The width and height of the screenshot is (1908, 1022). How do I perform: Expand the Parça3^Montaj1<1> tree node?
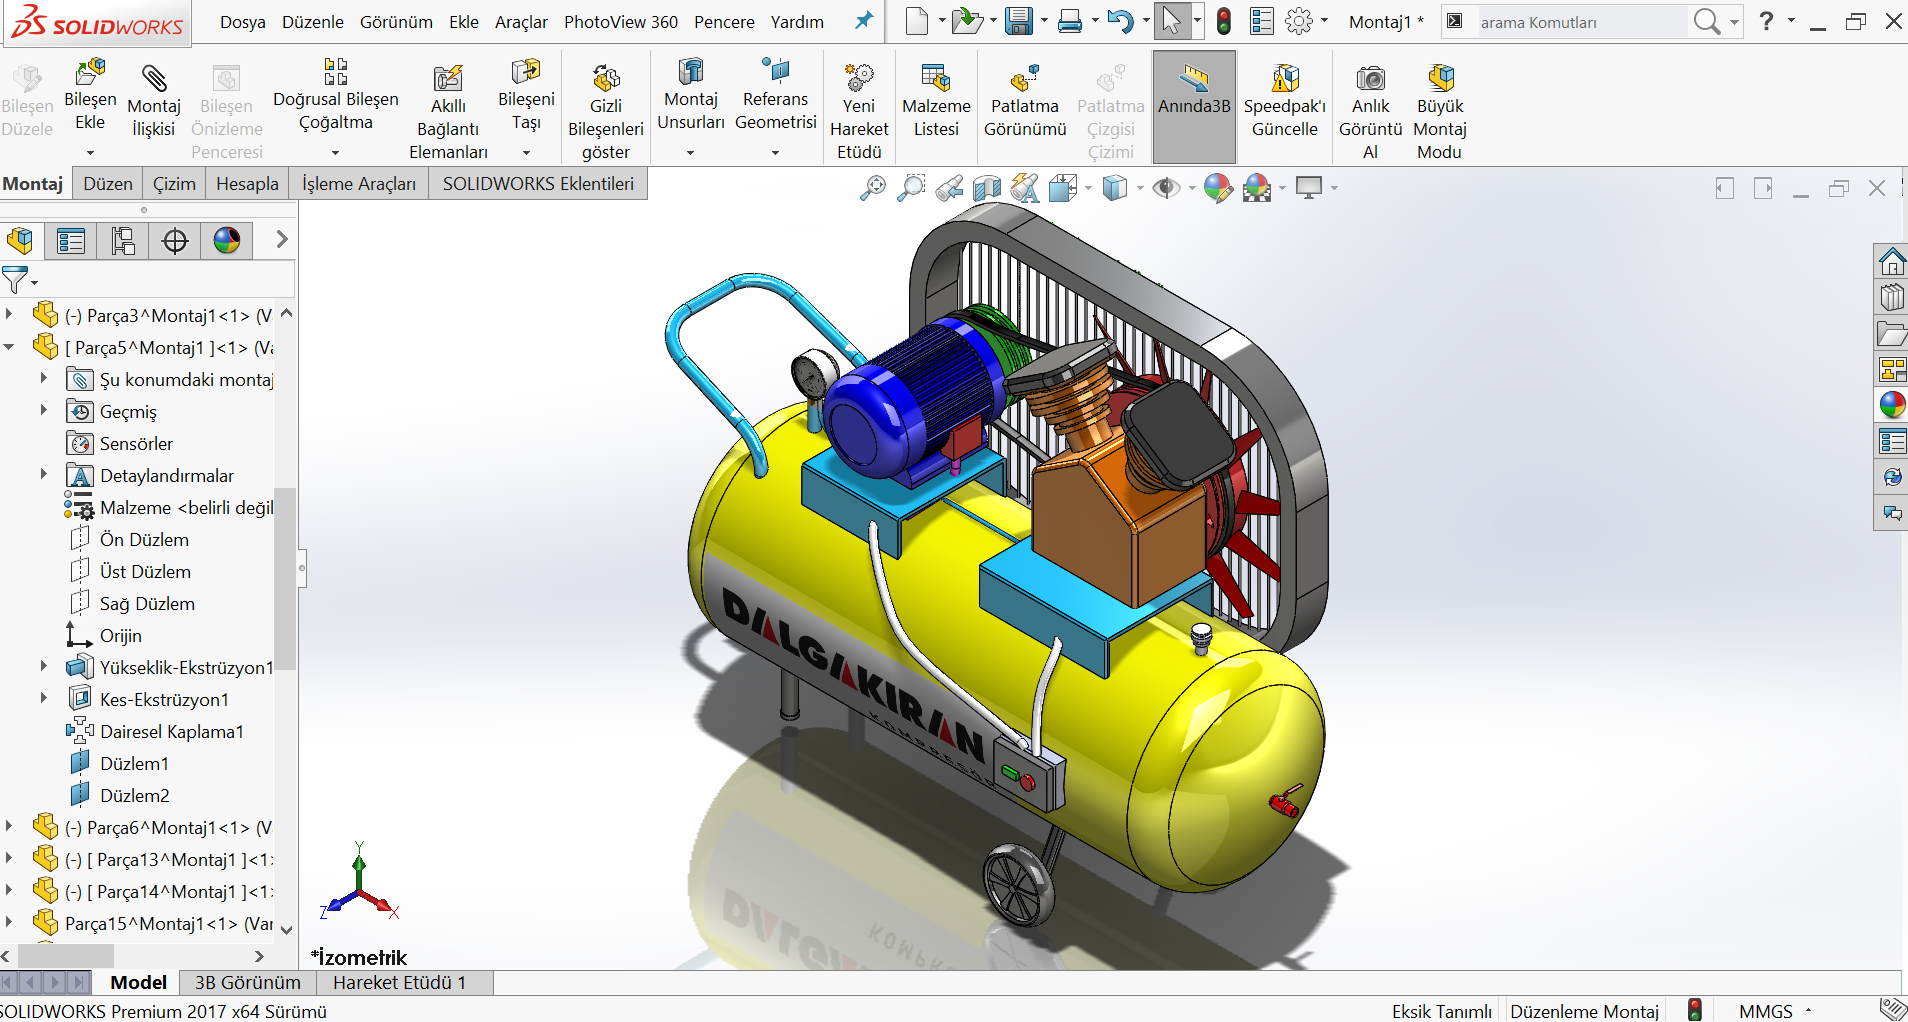click(x=9, y=315)
